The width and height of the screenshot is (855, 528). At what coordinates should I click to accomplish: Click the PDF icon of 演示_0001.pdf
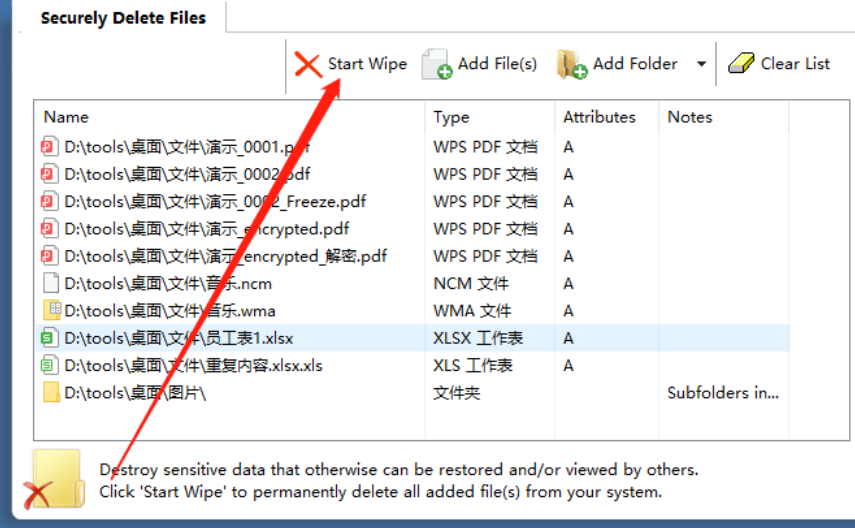tap(49, 147)
